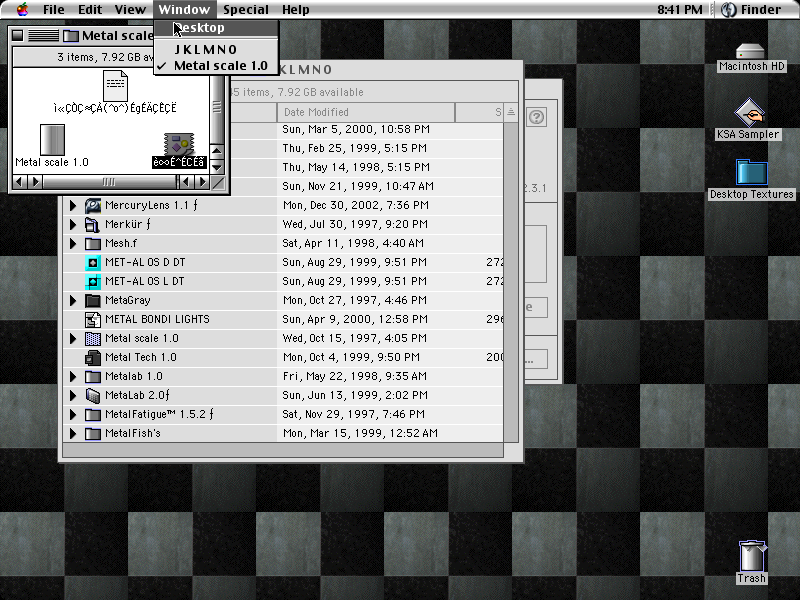
Task: Click the folder proxy icon in Metal scale title bar
Action: tap(70, 36)
